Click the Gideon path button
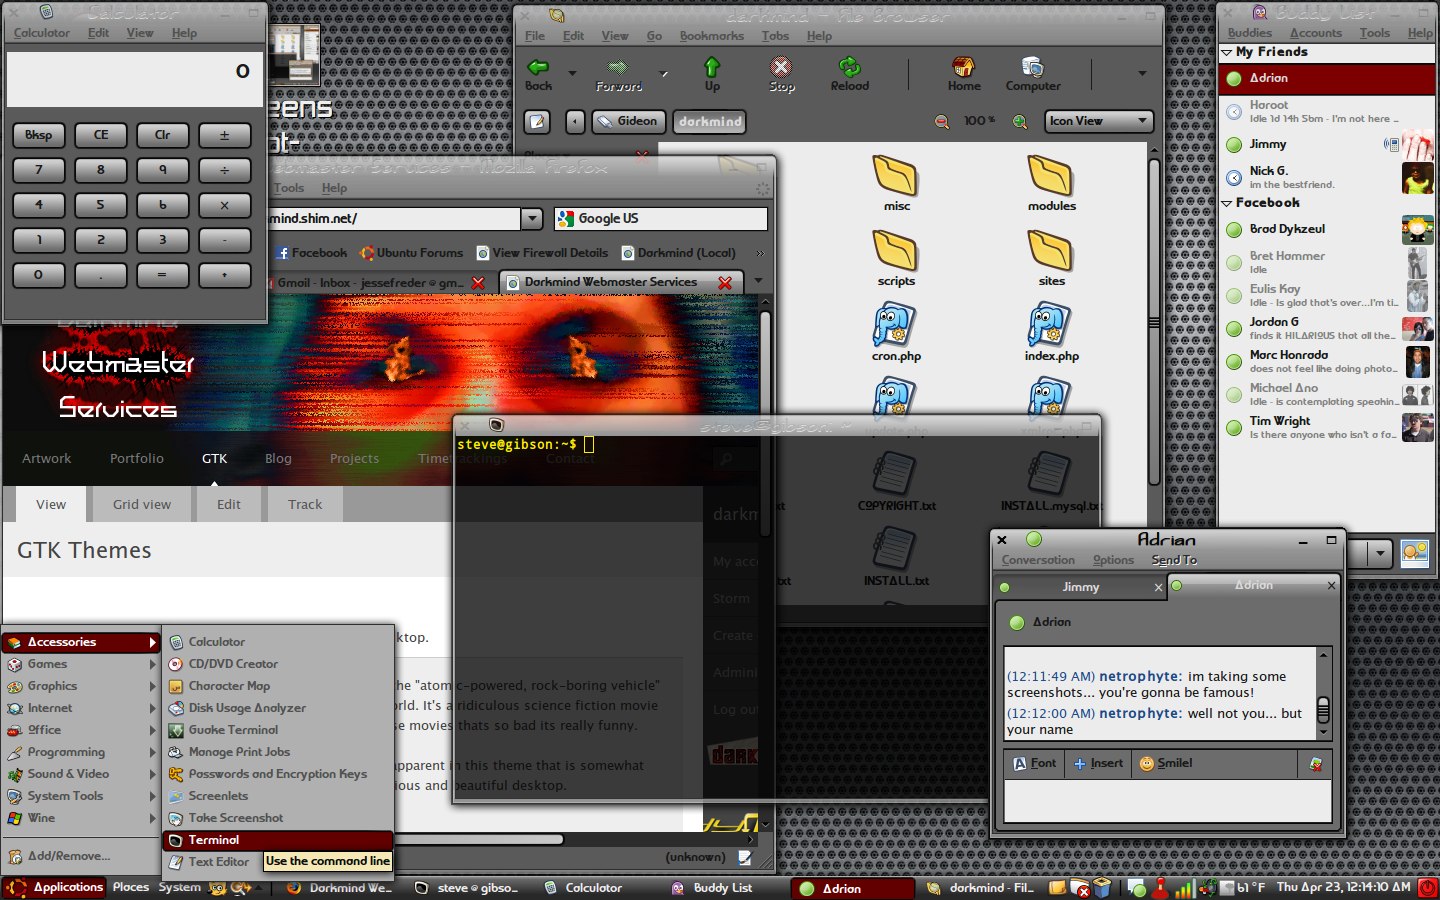 coord(628,121)
